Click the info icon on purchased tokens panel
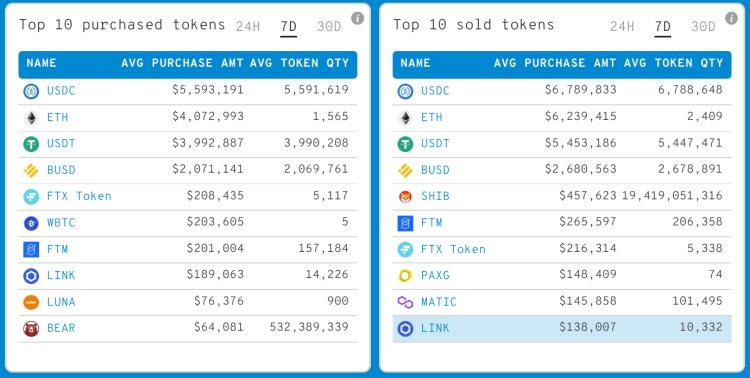 pyautogui.click(x=357, y=18)
